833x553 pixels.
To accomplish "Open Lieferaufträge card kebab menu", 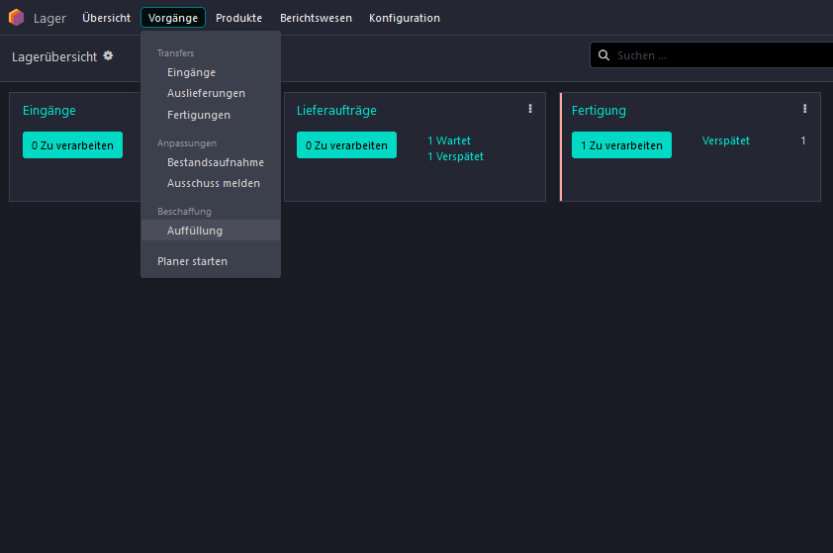I will (530, 109).
